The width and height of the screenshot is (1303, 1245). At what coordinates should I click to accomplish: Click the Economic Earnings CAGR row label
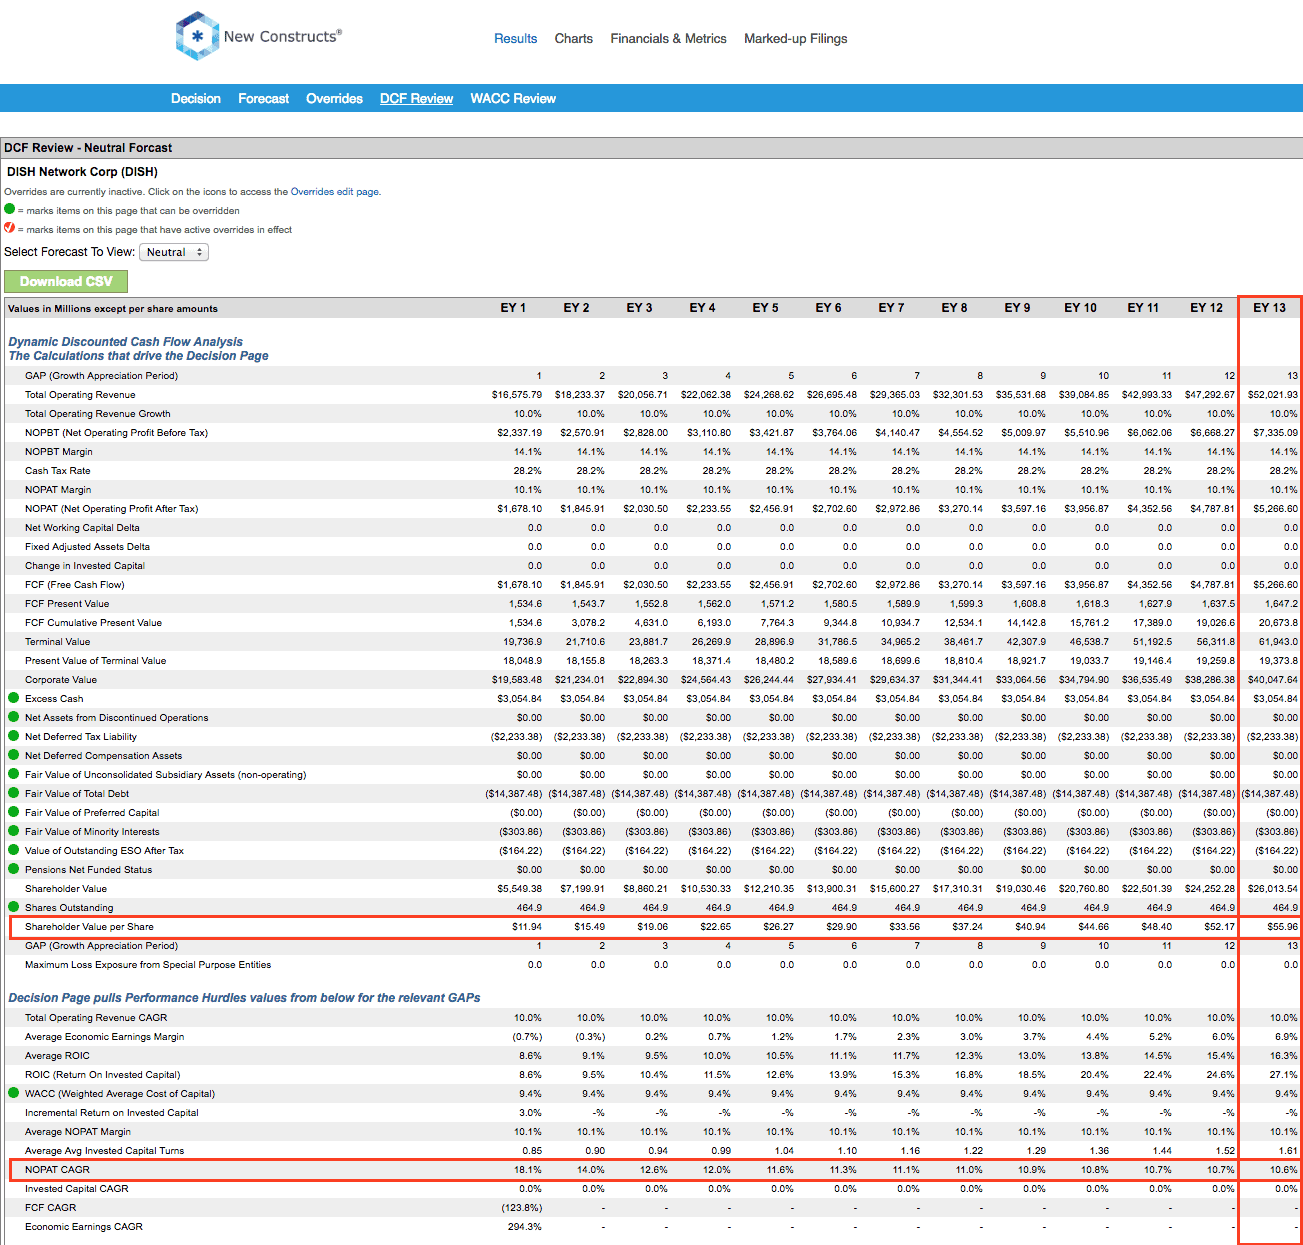(84, 1226)
